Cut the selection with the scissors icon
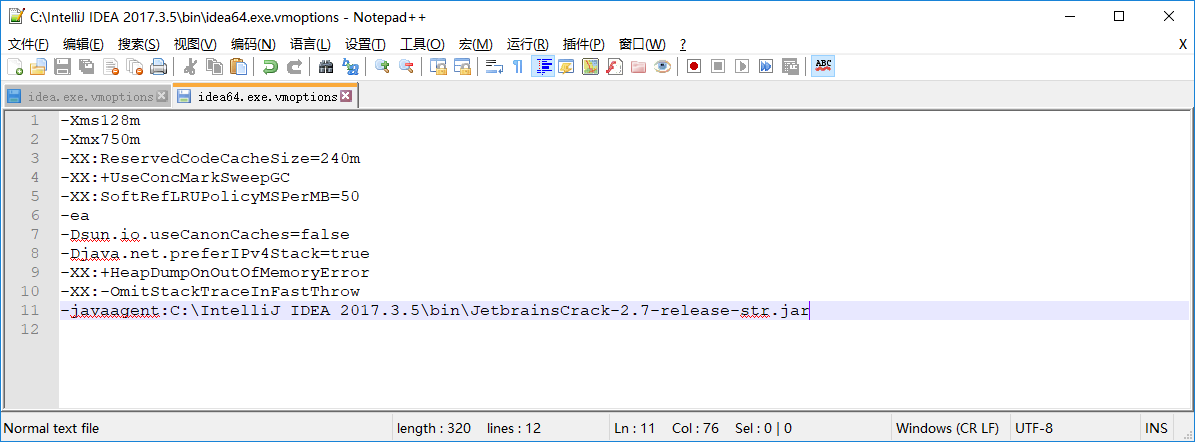1195x442 pixels. pyautogui.click(x=191, y=66)
